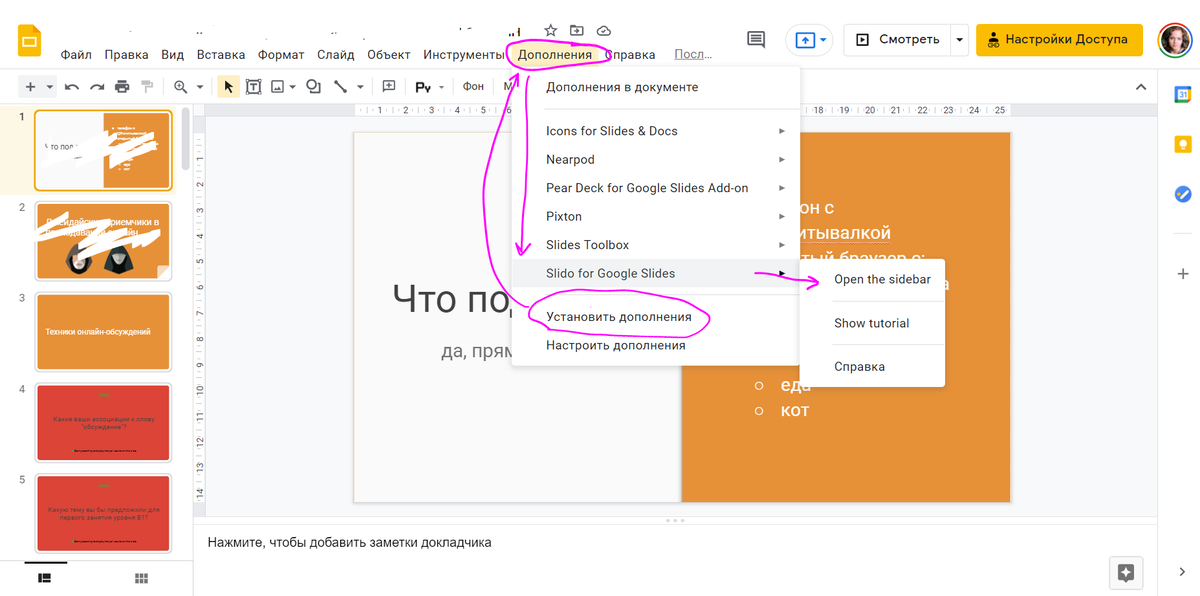Click Настройки Доступа share button
Screen dimensions: 1200x596
[1059, 40]
